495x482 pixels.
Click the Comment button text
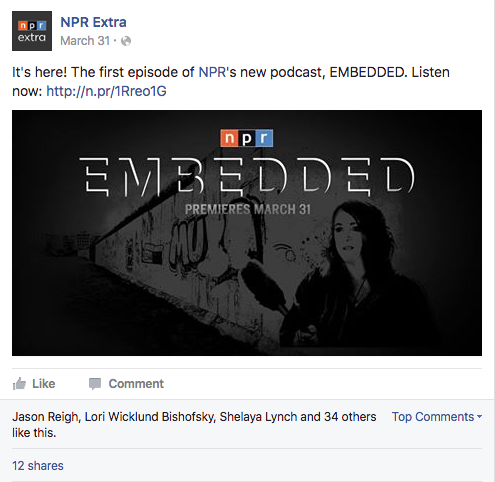click(136, 384)
